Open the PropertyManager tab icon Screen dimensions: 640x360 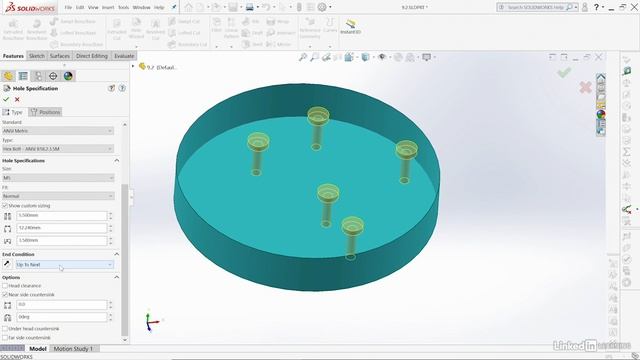click(x=23, y=76)
